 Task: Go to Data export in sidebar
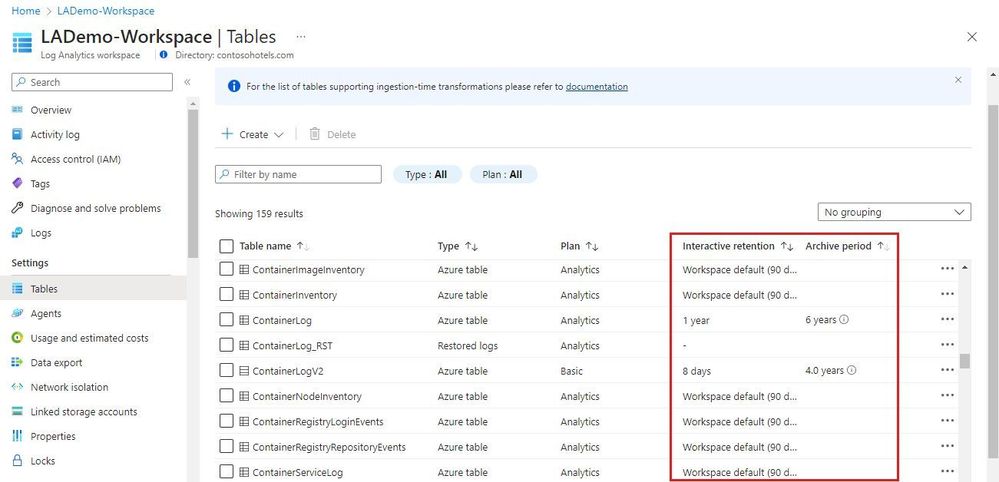coord(56,363)
